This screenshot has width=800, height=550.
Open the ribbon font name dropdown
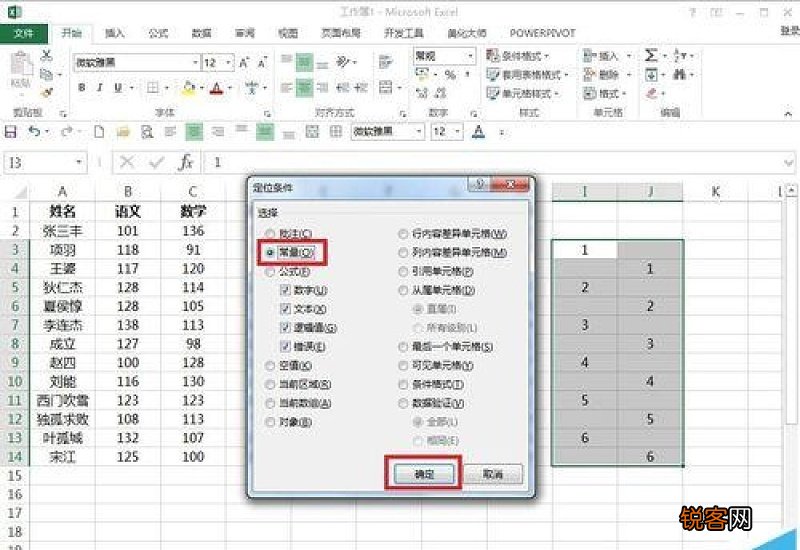coord(195,63)
